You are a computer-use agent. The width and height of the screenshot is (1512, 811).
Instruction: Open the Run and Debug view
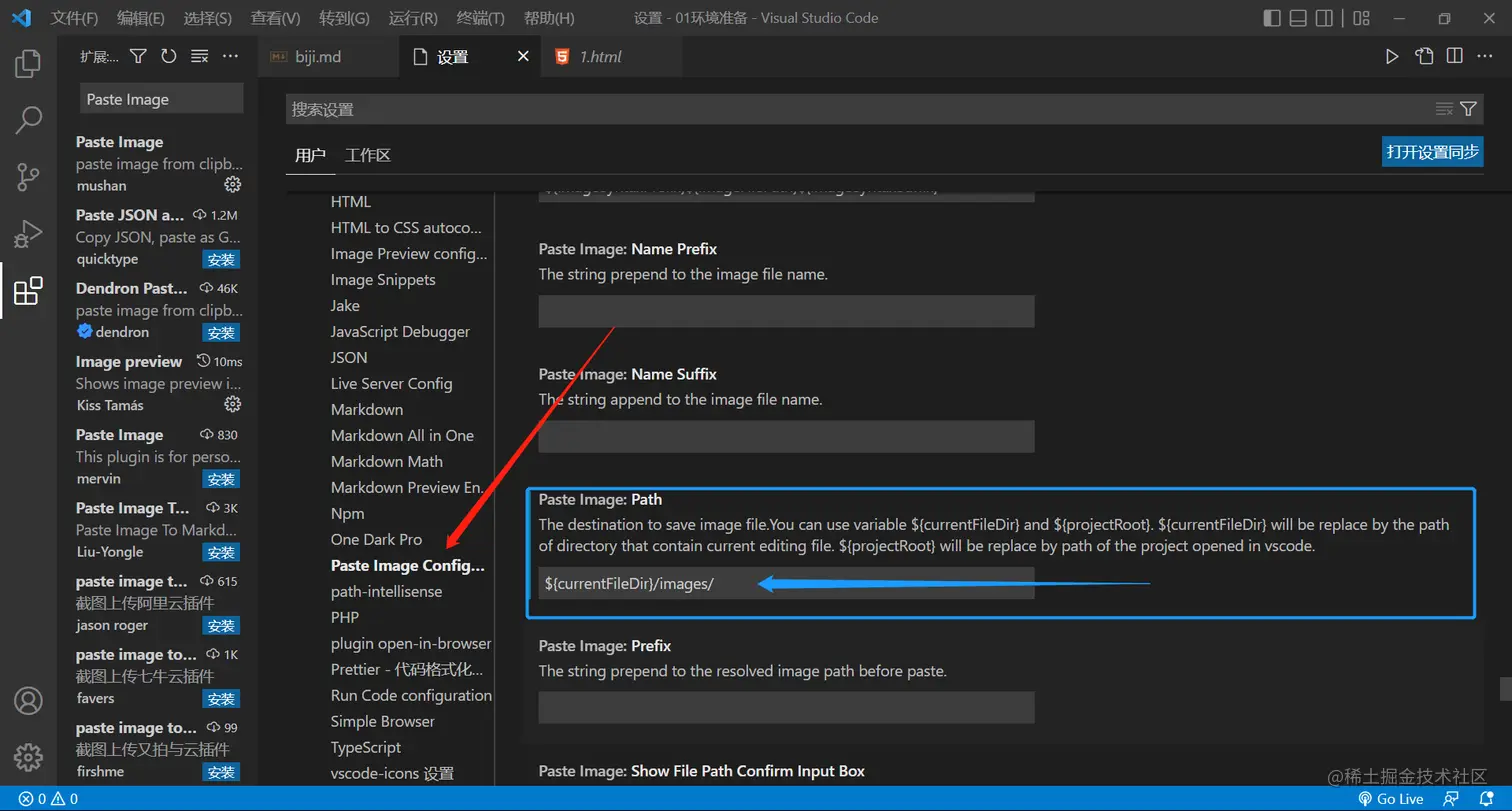click(28, 234)
